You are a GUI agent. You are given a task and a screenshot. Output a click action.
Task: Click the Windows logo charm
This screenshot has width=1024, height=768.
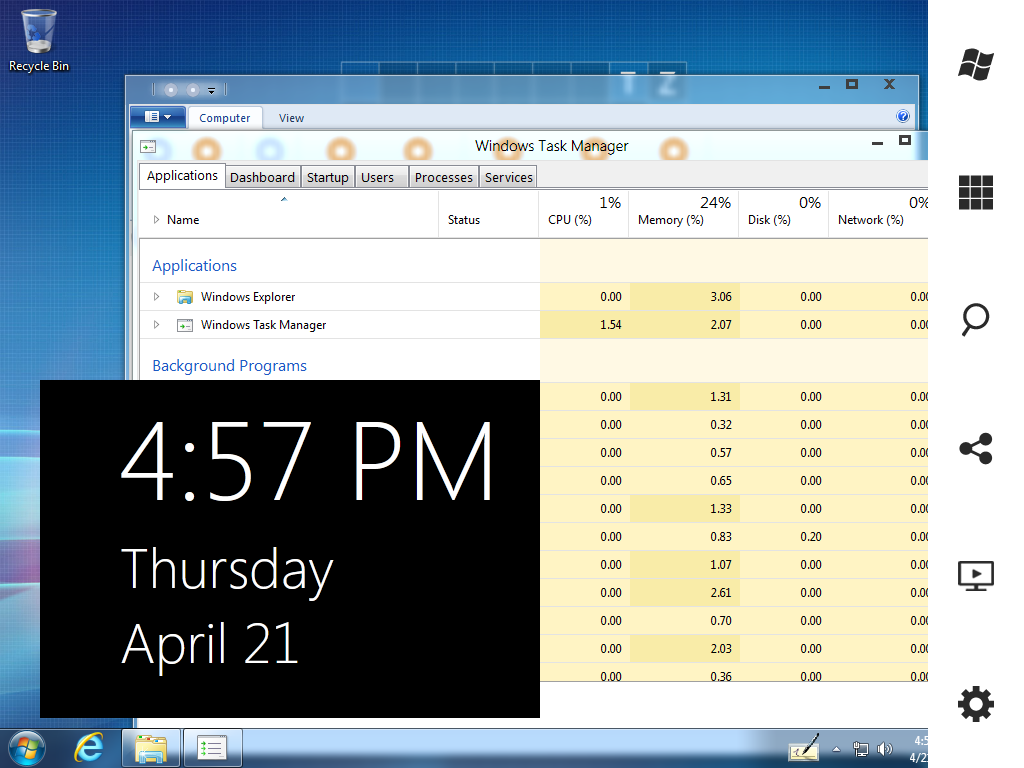(x=975, y=64)
